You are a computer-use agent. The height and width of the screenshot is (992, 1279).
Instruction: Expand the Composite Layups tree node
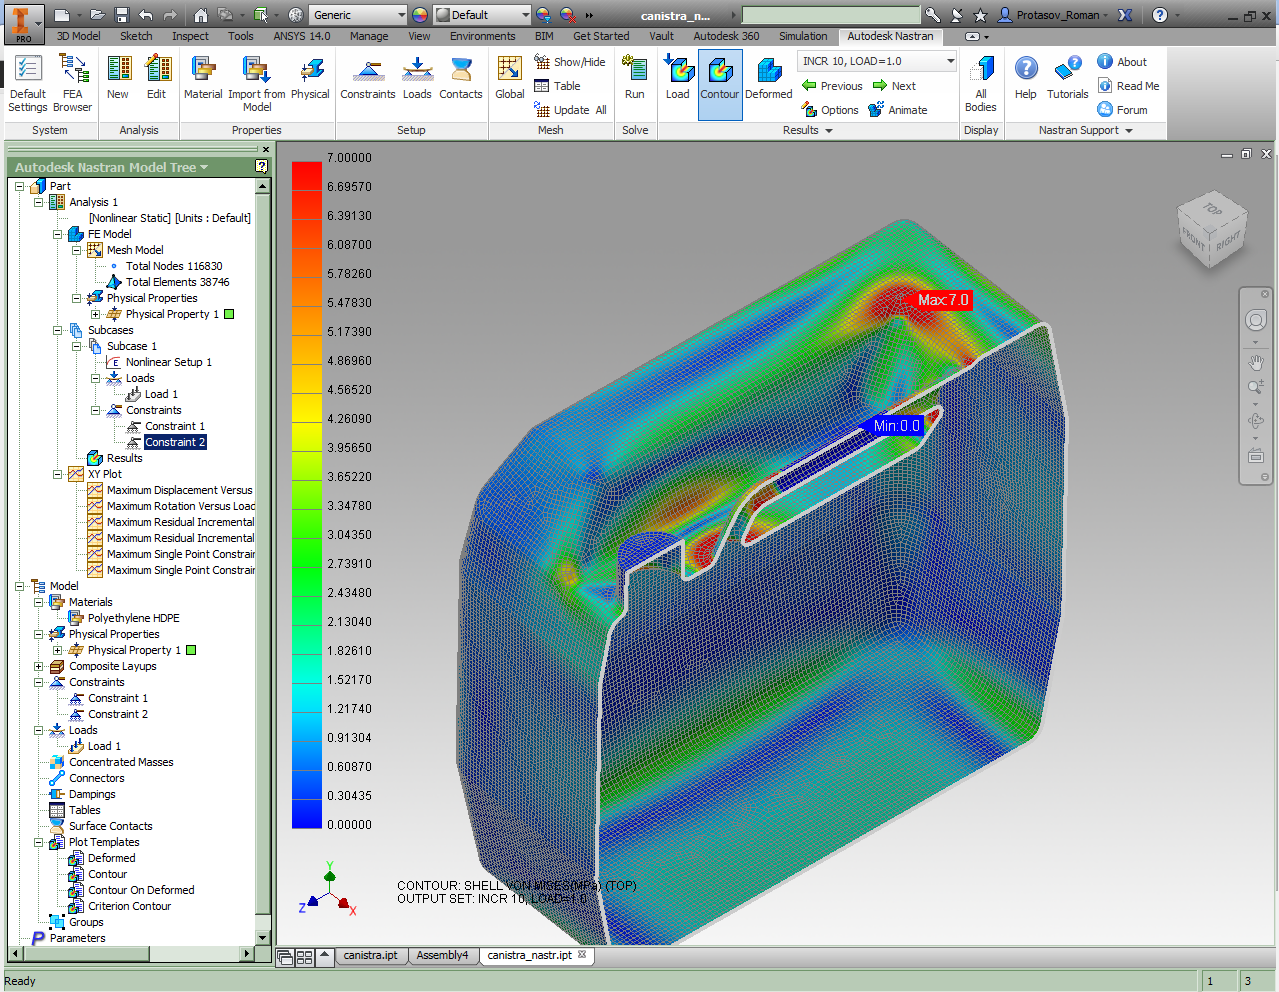[x=39, y=666]
